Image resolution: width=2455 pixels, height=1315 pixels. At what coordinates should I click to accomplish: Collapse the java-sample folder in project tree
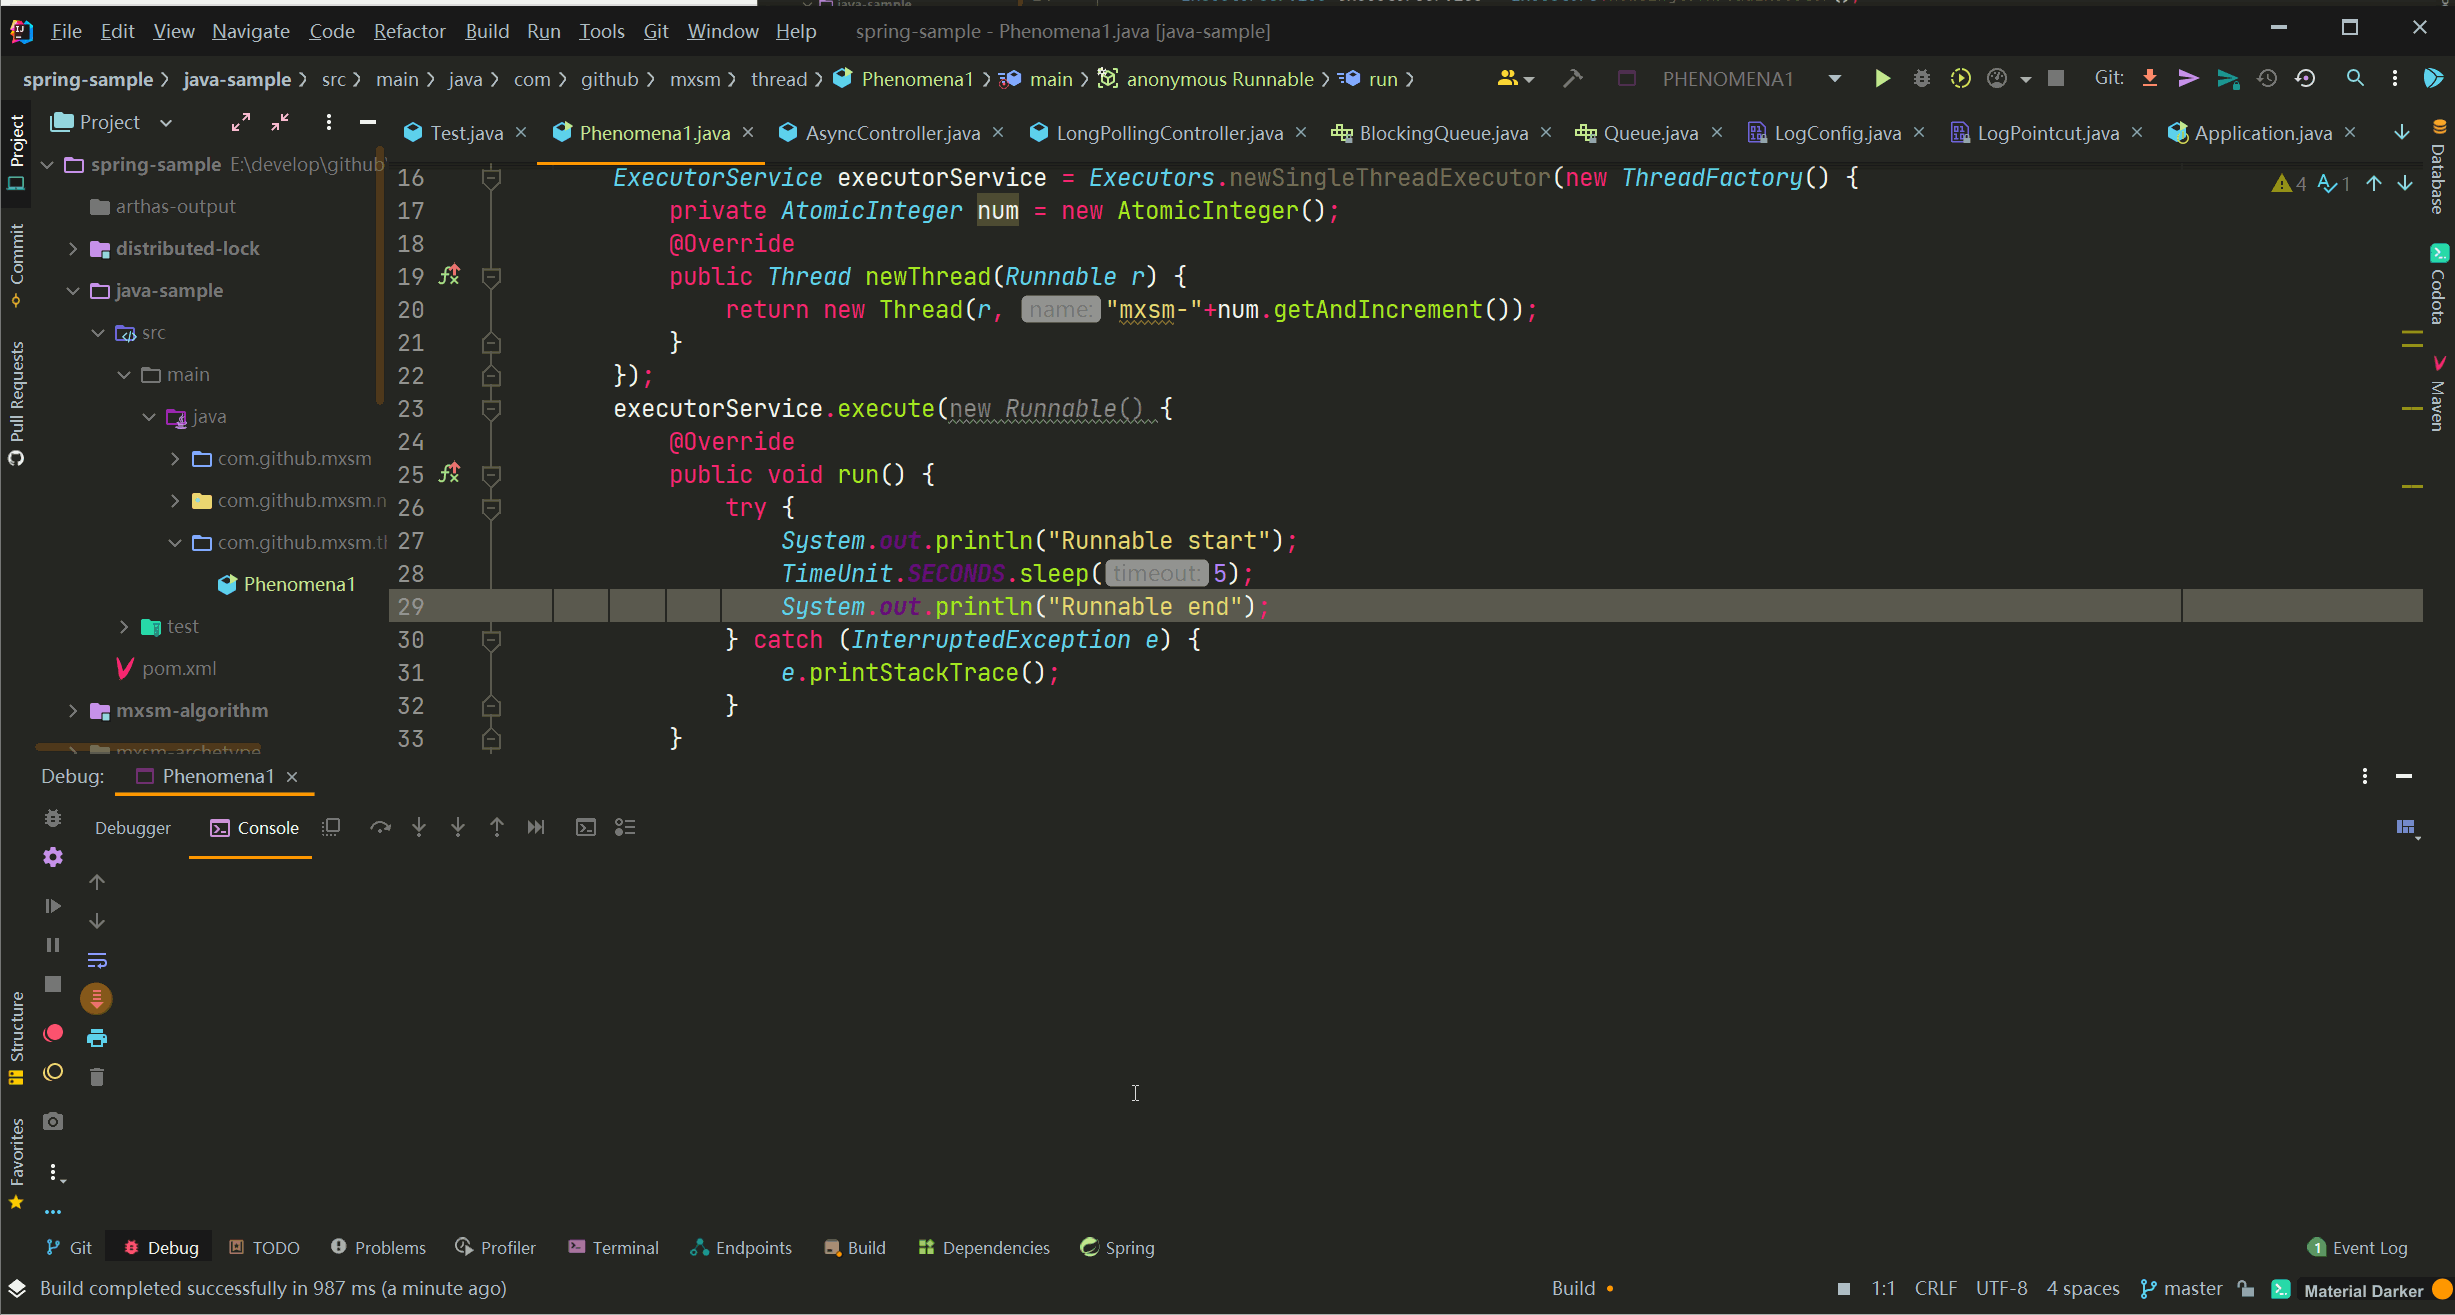click(x=73, y=290)
